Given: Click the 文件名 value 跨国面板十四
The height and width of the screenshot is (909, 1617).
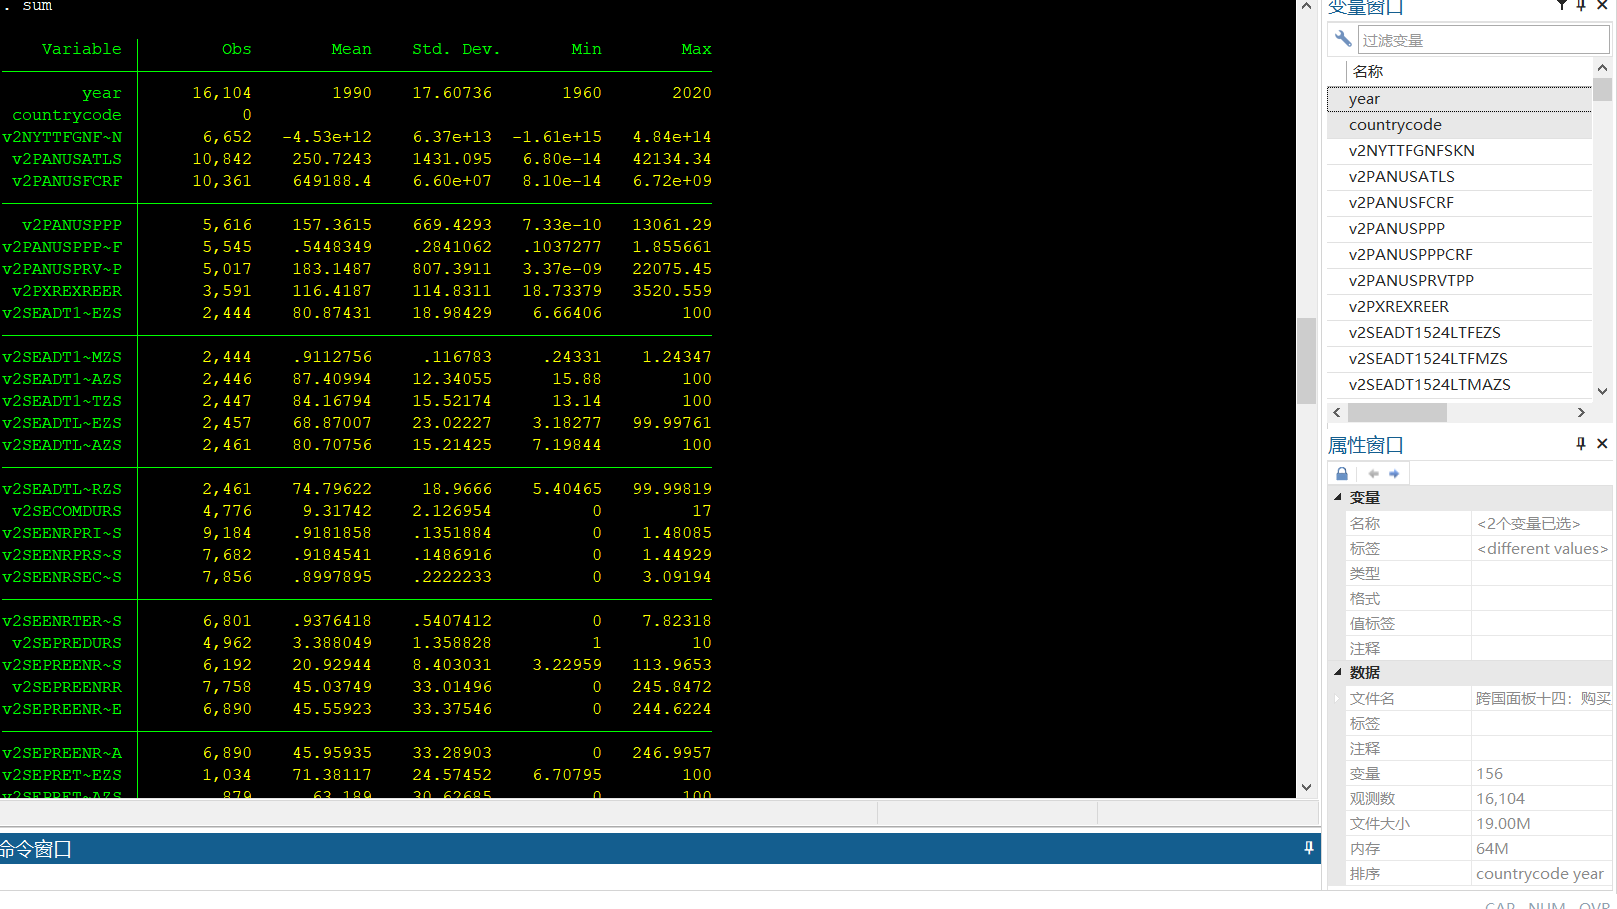Looking at the screenshot, I should point(1541,698).
